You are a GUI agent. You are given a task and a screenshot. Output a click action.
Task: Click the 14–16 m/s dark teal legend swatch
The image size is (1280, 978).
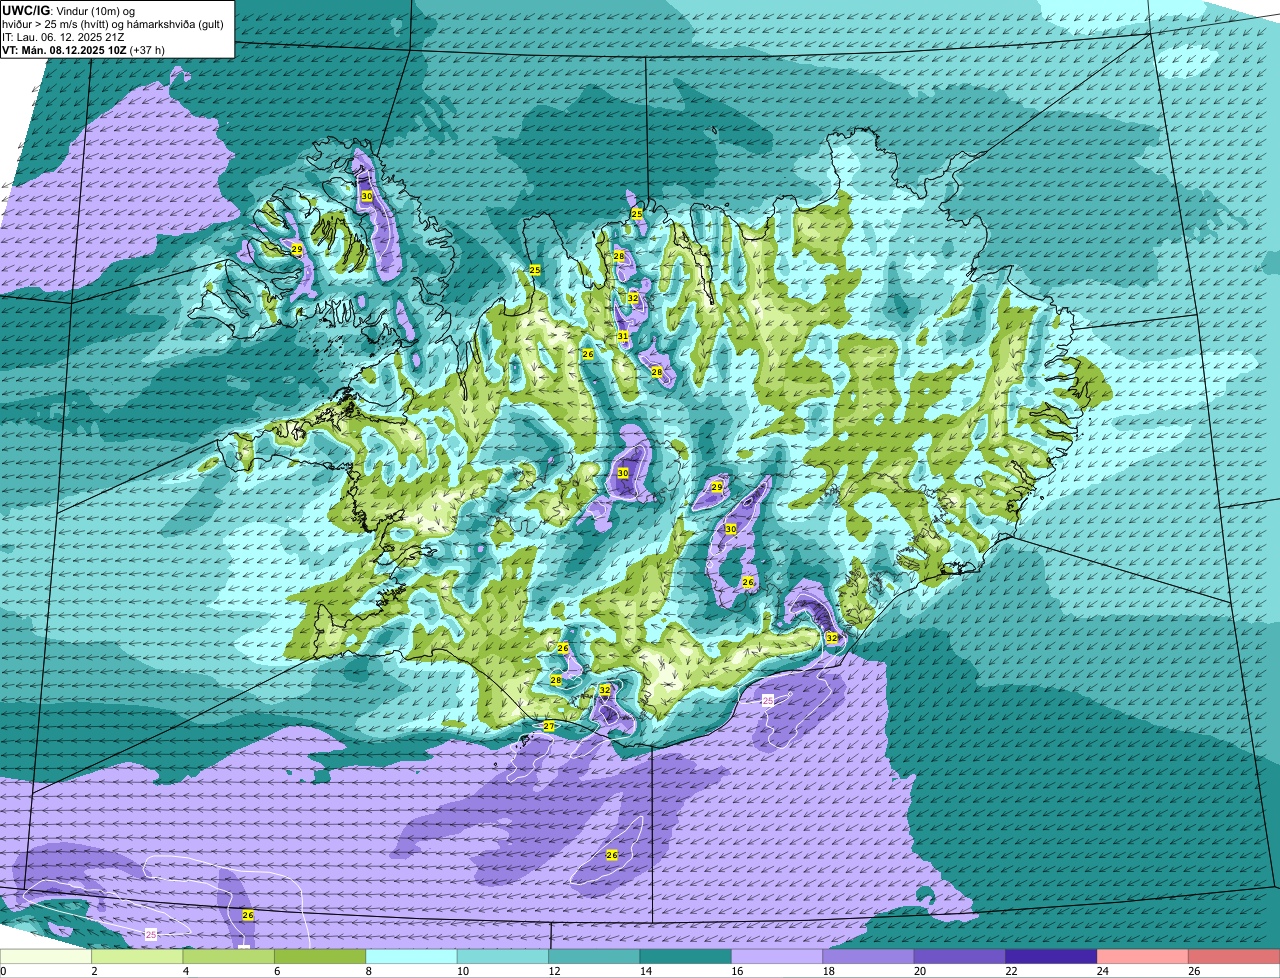(686, 957)
